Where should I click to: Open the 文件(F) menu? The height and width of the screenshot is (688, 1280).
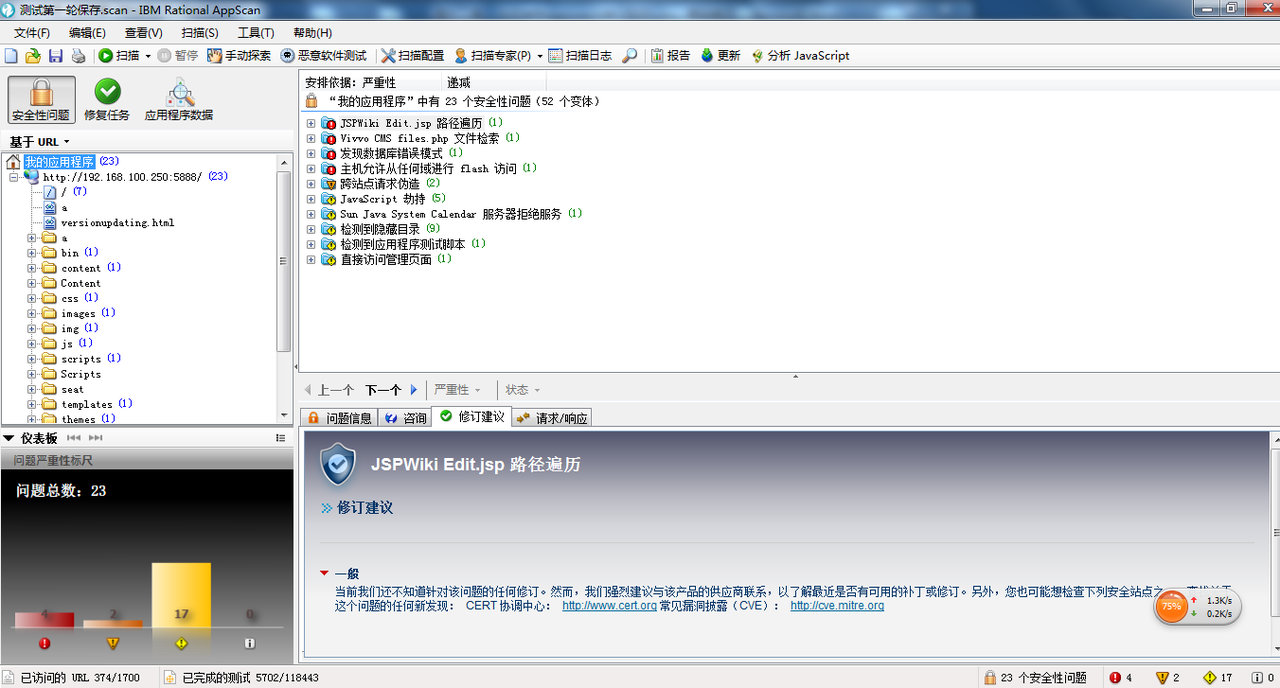32,33
